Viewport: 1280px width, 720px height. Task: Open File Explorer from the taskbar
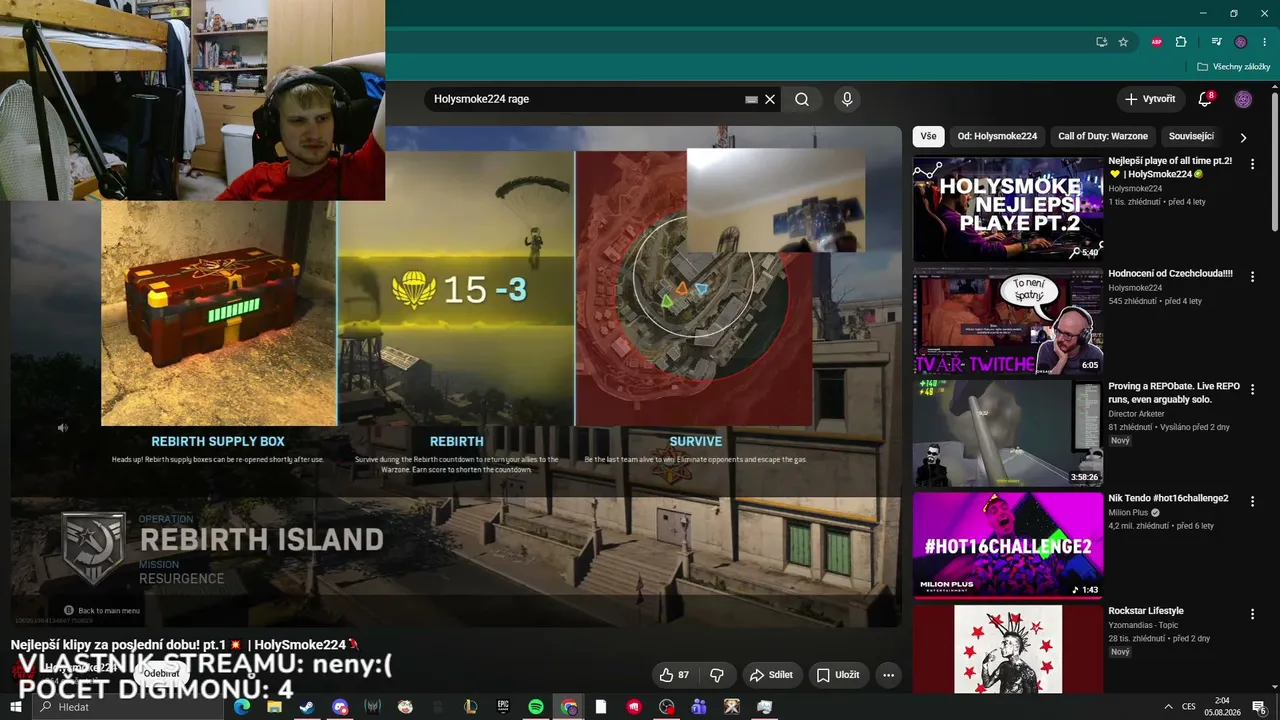tap(274, 707)
